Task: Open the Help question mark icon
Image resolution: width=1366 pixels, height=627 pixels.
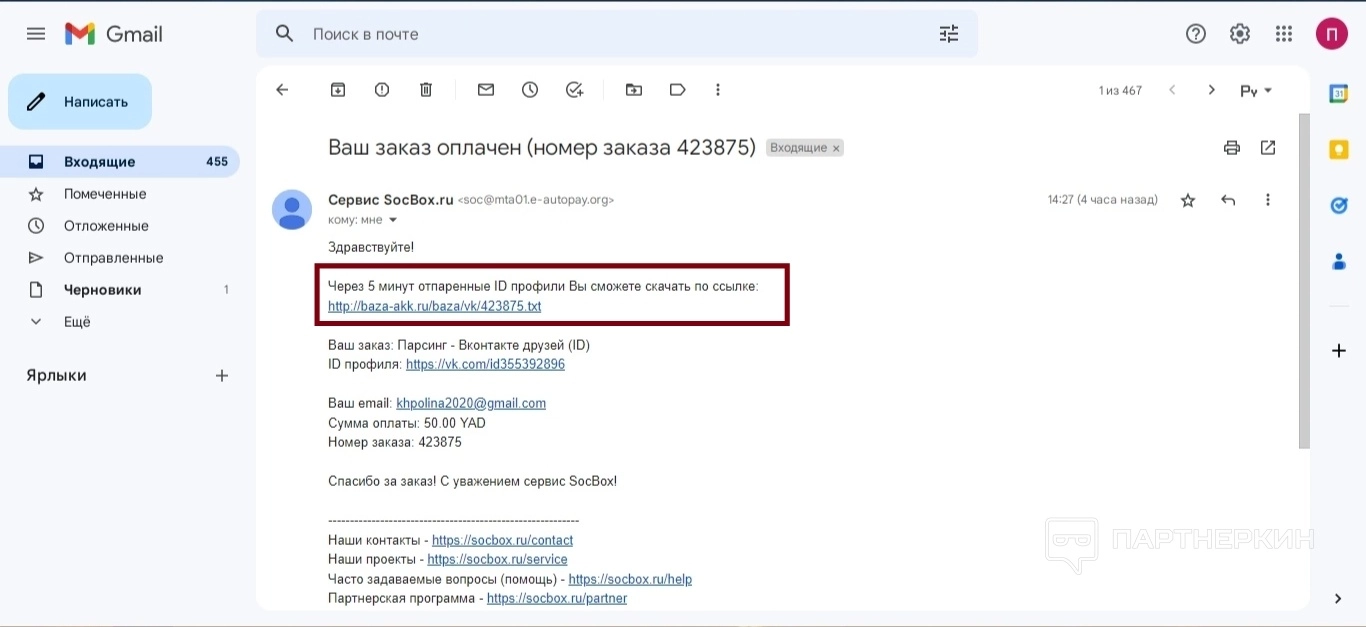Action: tap(1196, 34)
